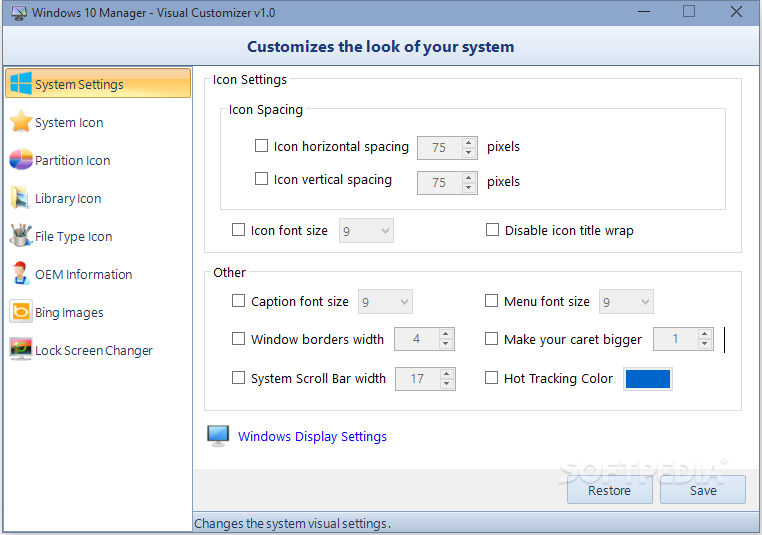Maximize the Visual Customizer window
Screen dimensions: 762x535
coord(689,12)
